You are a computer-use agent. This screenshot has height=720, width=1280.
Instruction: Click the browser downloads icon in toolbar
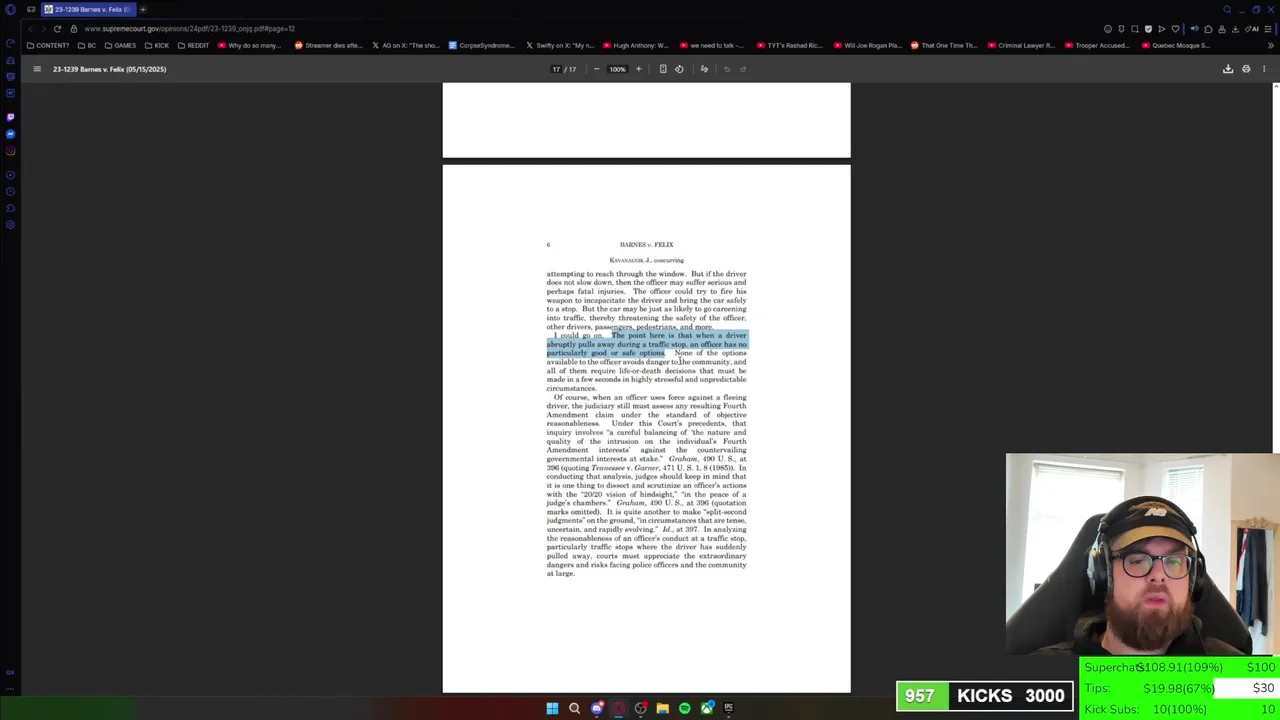[x=1235, y=29]
